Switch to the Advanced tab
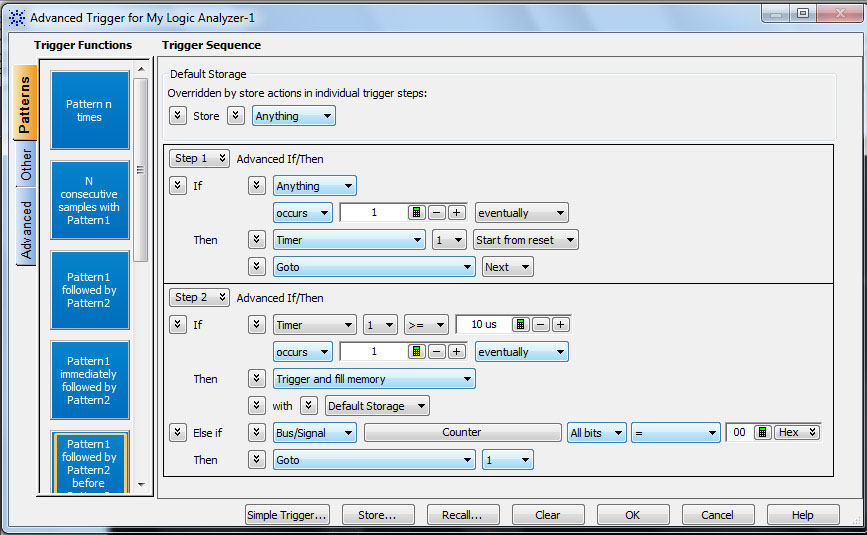 point(27,230)
